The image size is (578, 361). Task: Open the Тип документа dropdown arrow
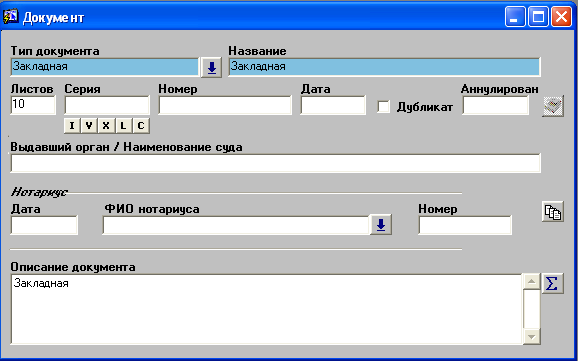pyautogui.click(x=211, y=67)
